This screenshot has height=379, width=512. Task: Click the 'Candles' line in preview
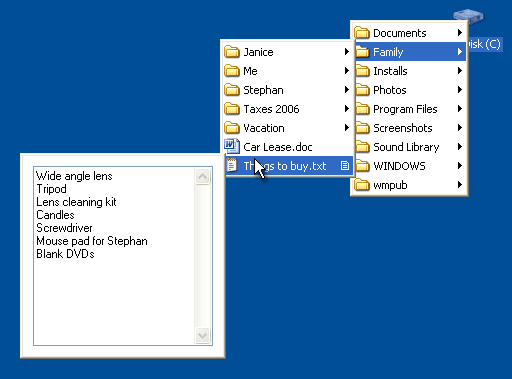(55, 215)
